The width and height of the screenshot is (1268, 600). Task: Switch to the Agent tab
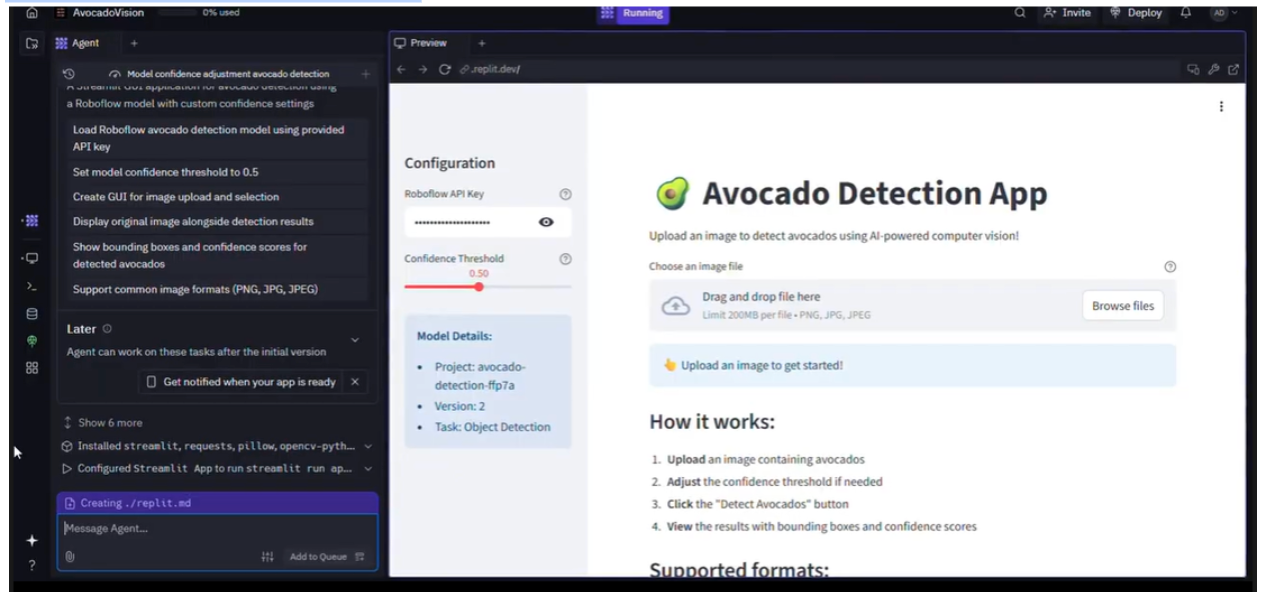click(x=78, y=43)
